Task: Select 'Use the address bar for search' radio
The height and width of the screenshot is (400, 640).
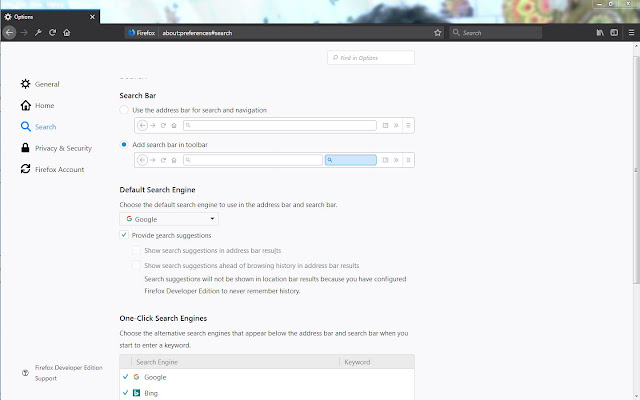Action: click(x=124, y=110)
